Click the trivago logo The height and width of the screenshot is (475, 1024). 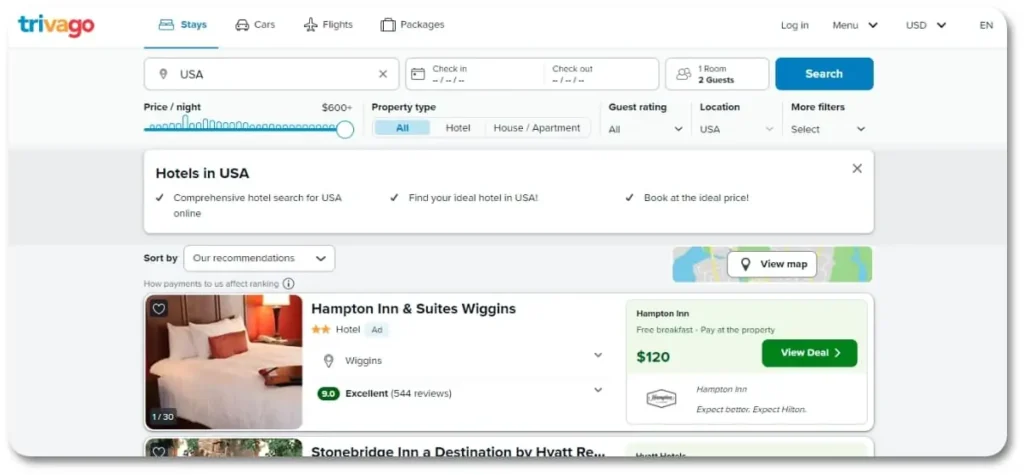click(56, 25)
